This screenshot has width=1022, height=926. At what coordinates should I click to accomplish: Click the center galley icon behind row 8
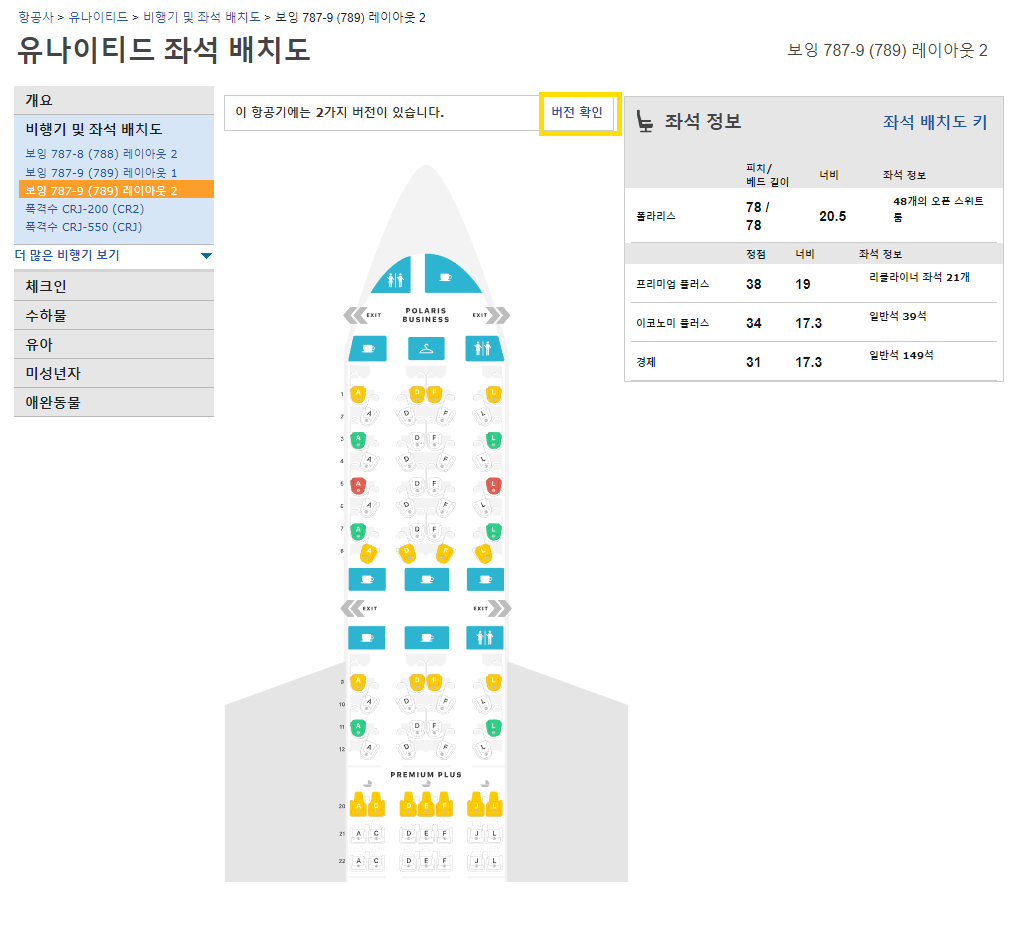[427, 579]
